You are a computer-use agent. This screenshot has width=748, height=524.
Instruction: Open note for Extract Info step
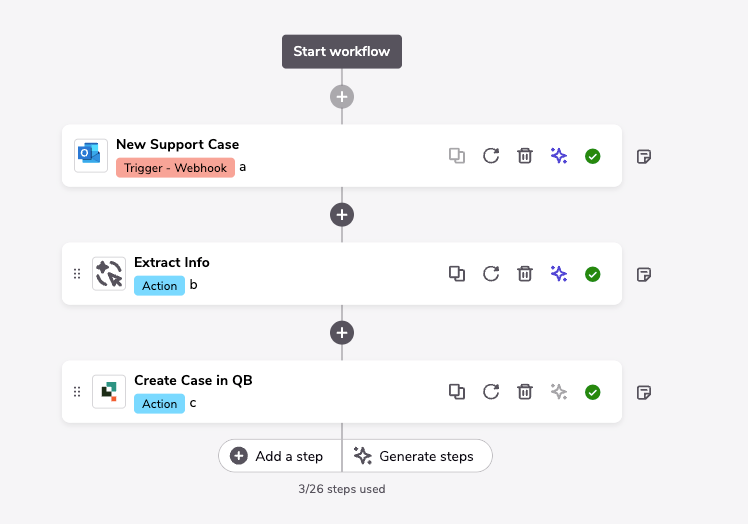[x=644, y=273]
